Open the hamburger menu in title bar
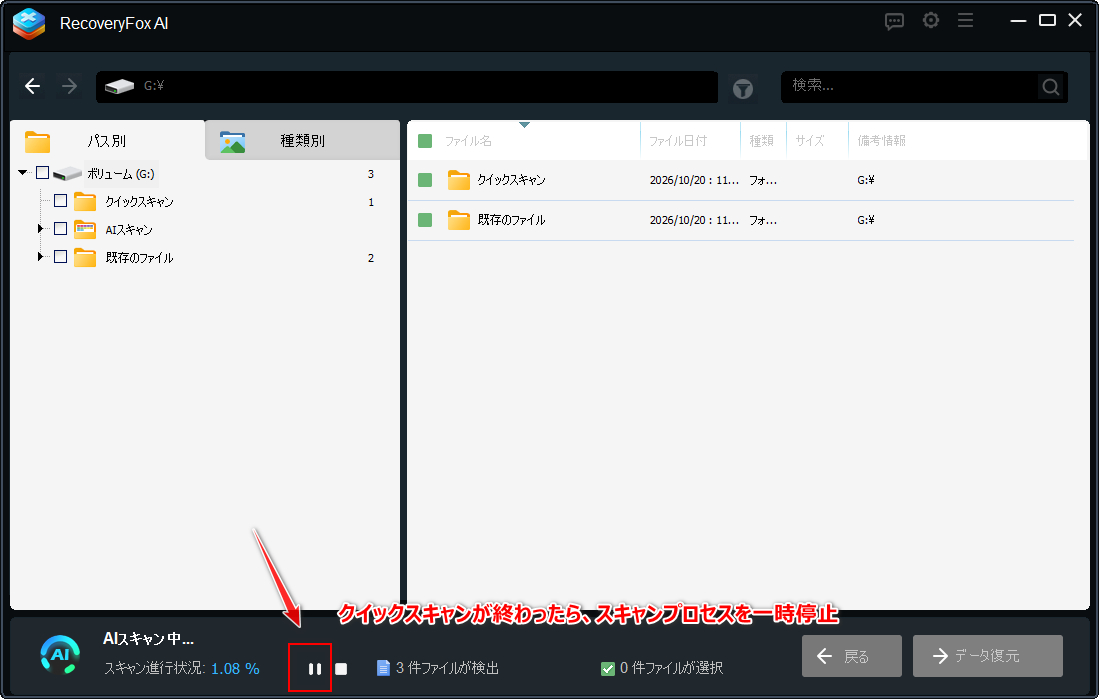This screenshot has width=1099, height=699. pyautogui.click(x=965, y=21)
